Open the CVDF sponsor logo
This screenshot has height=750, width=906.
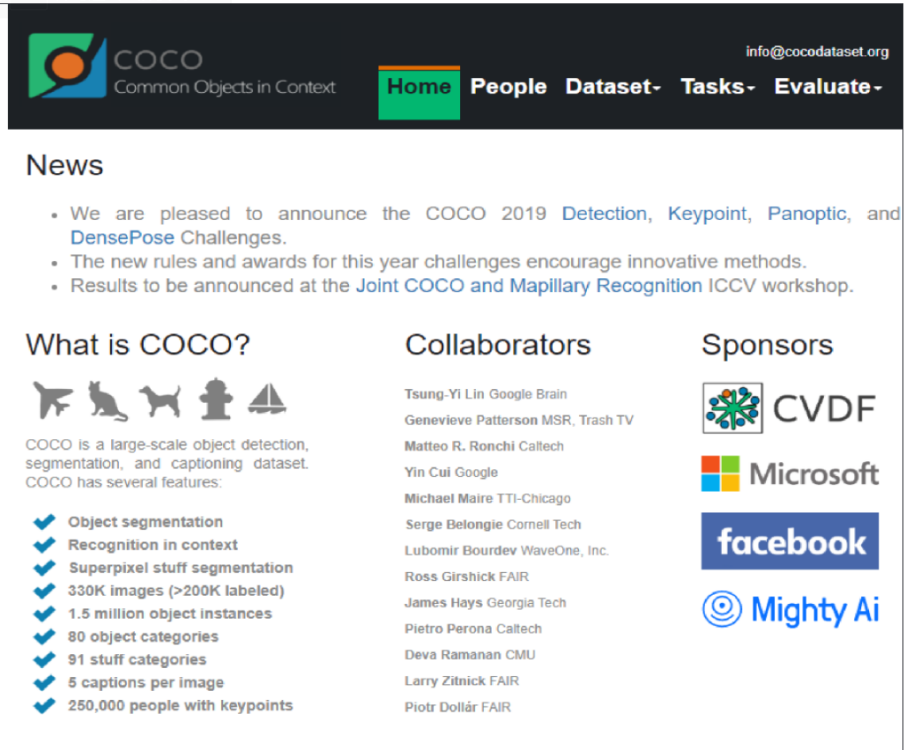(x=789, y=408)
